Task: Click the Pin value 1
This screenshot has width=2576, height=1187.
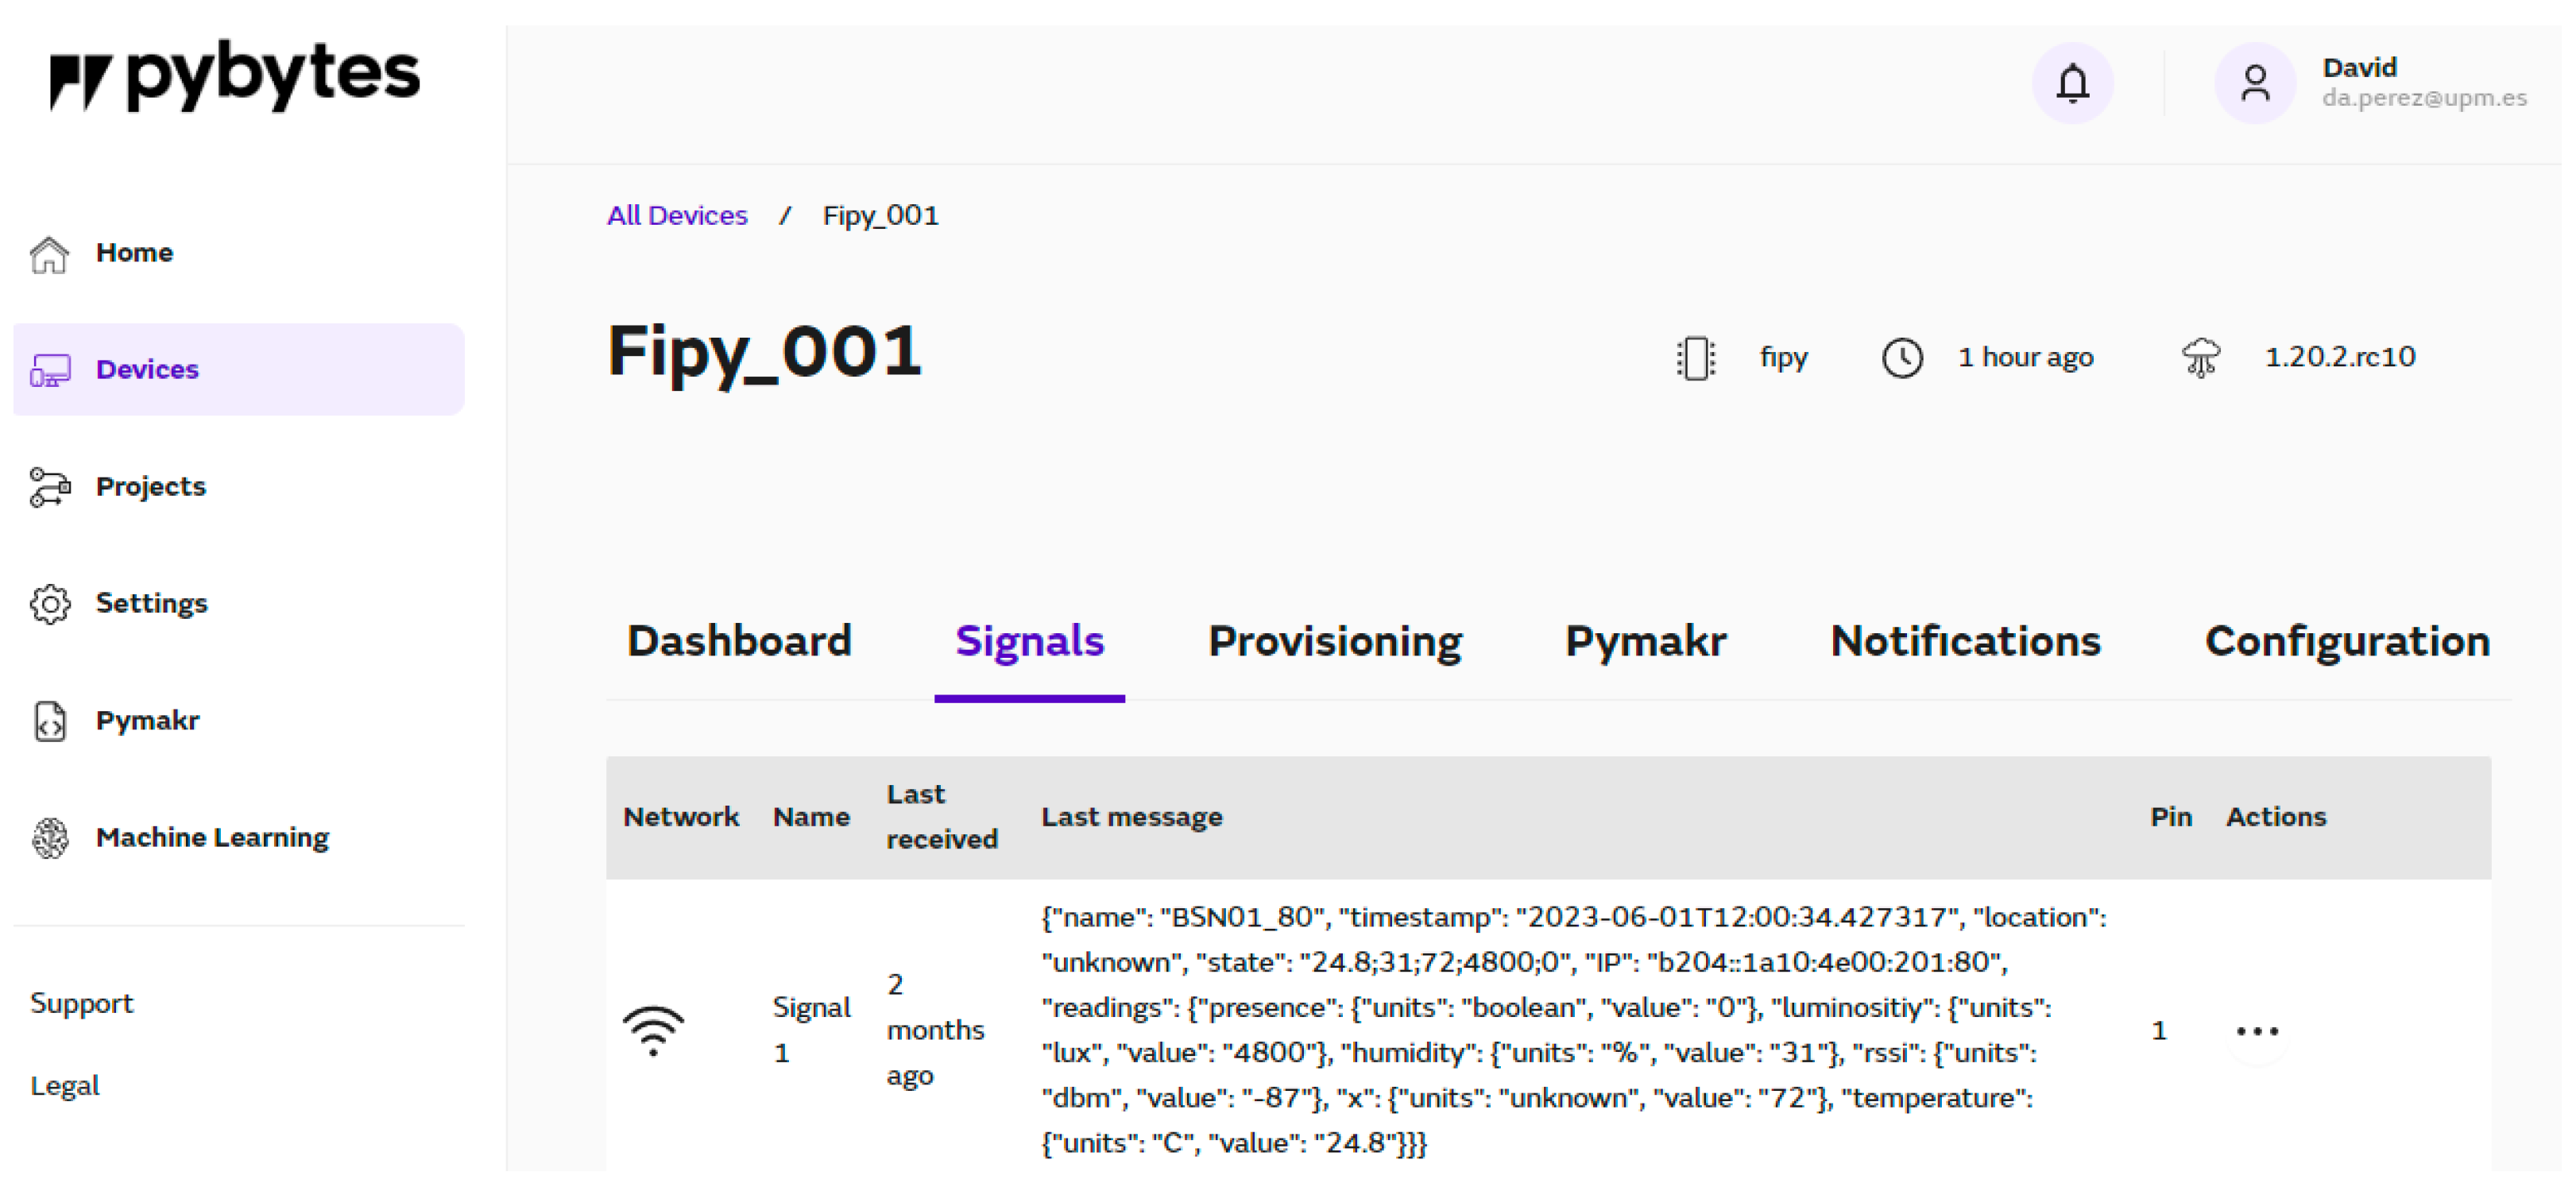Action: [2159, 1031]
